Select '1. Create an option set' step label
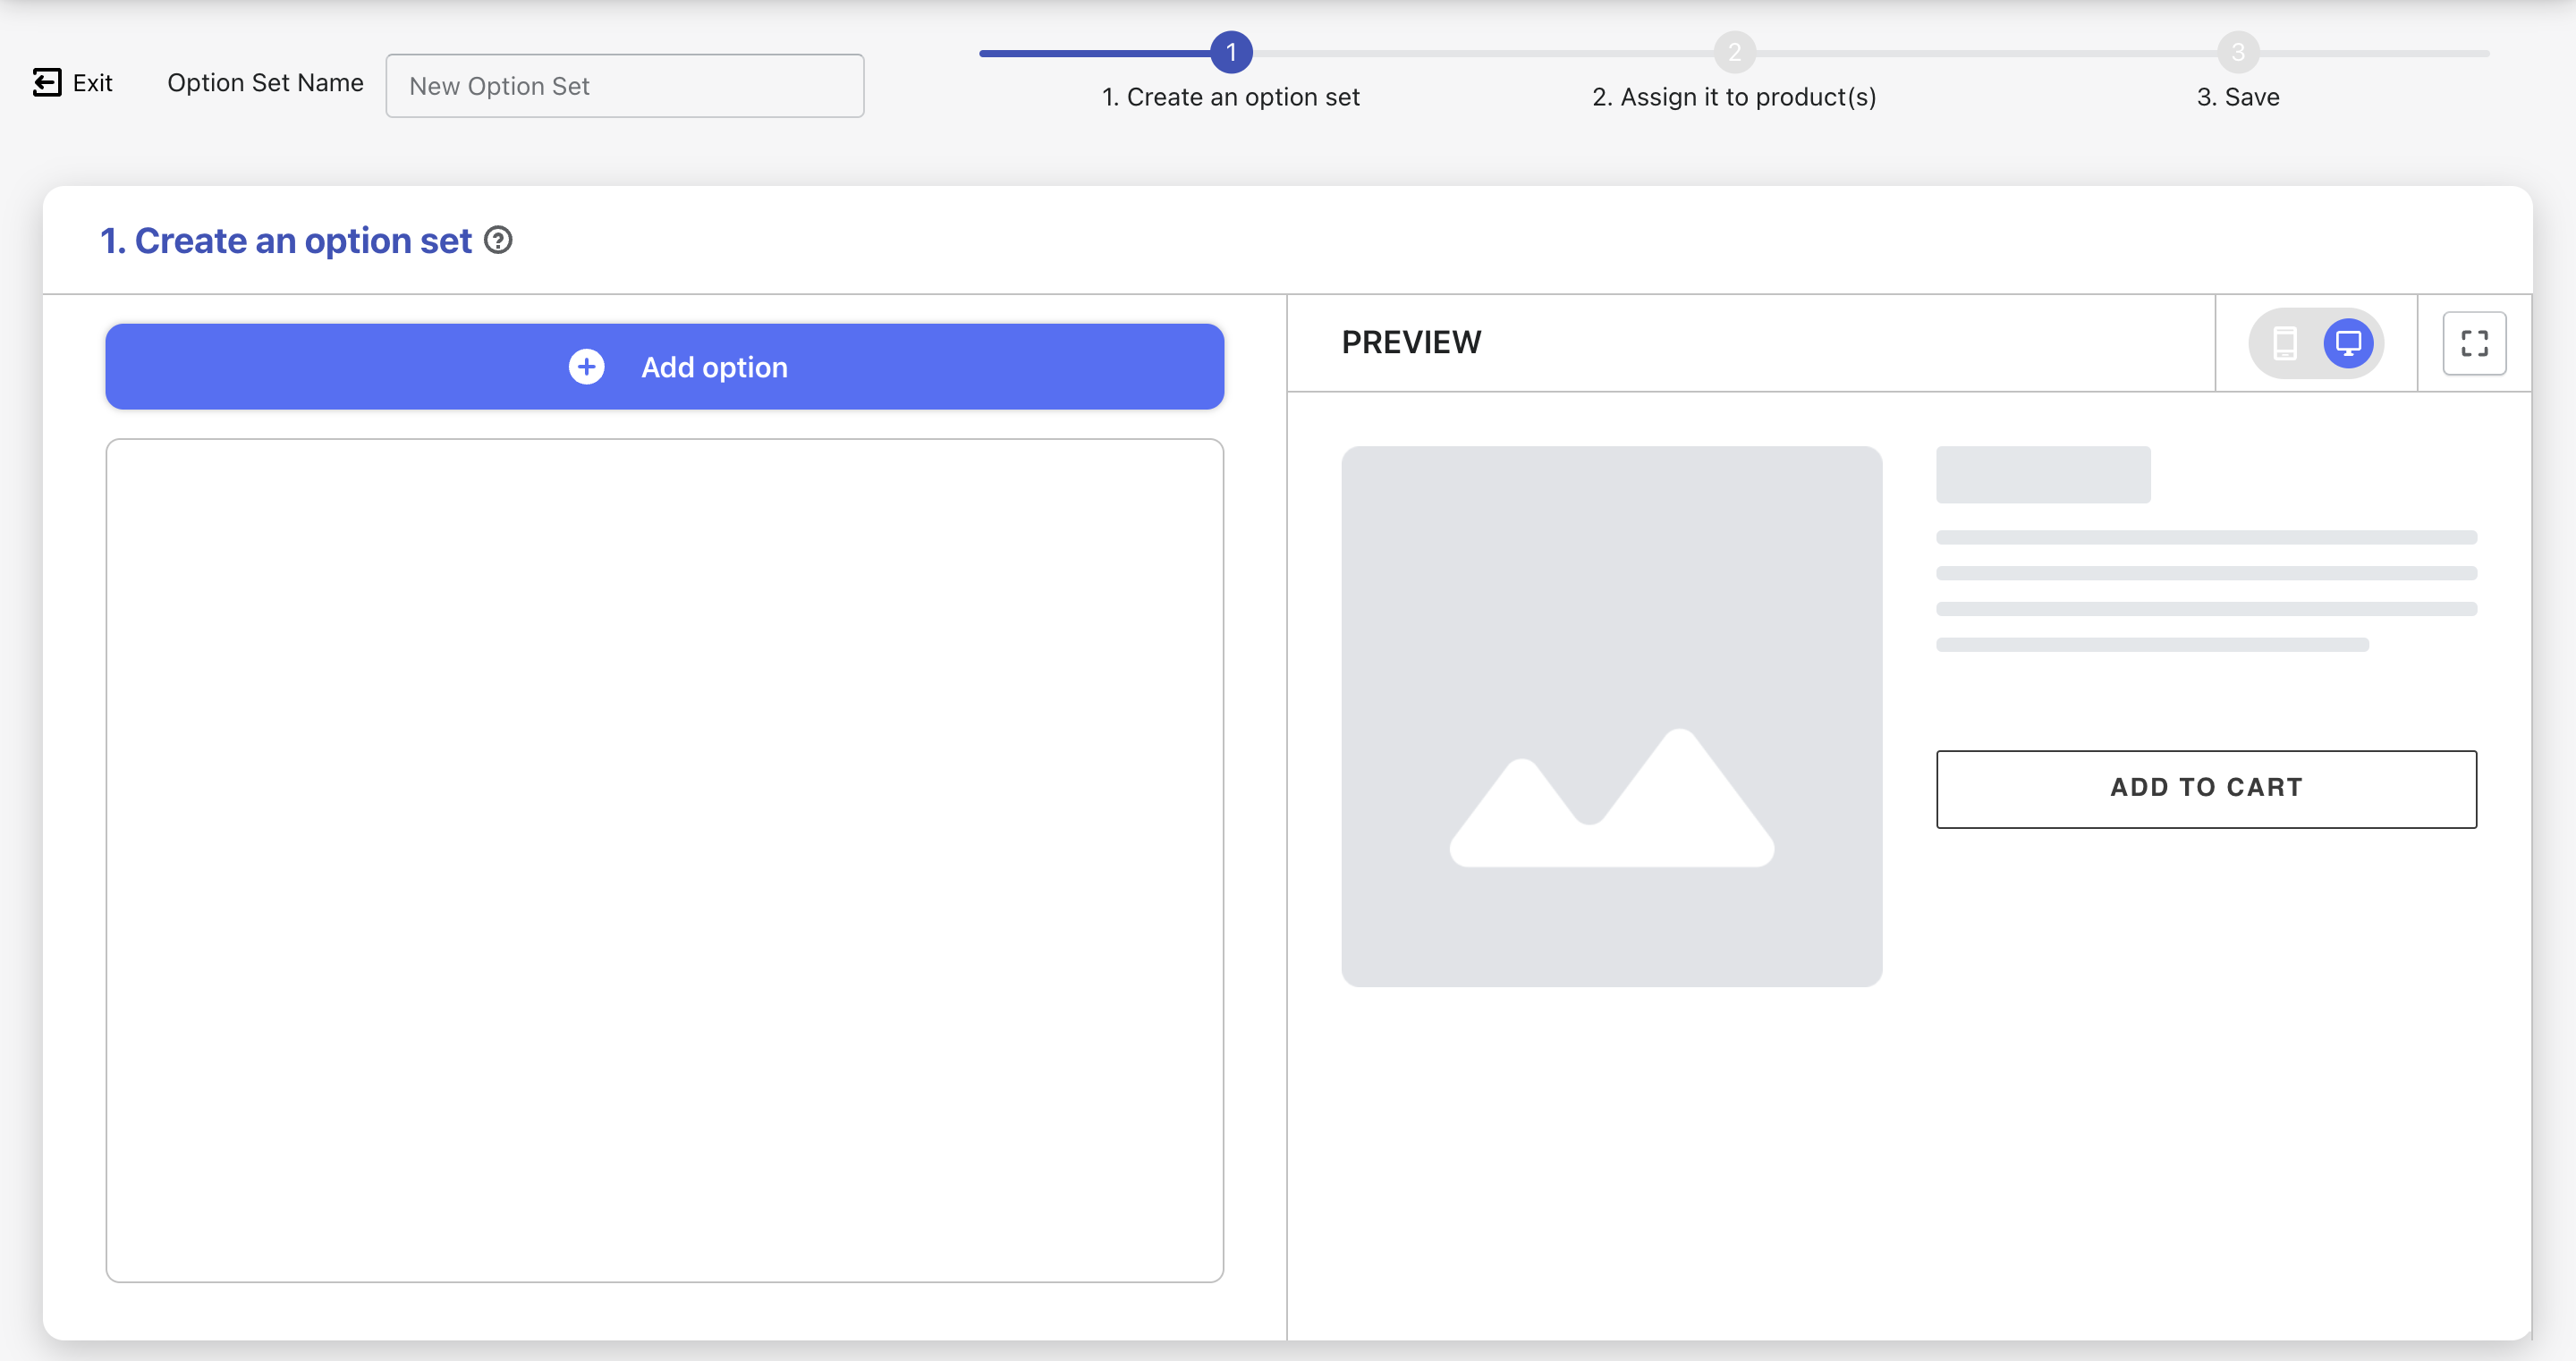The image size is (2576, 1361). click(x=1230, y=97)
